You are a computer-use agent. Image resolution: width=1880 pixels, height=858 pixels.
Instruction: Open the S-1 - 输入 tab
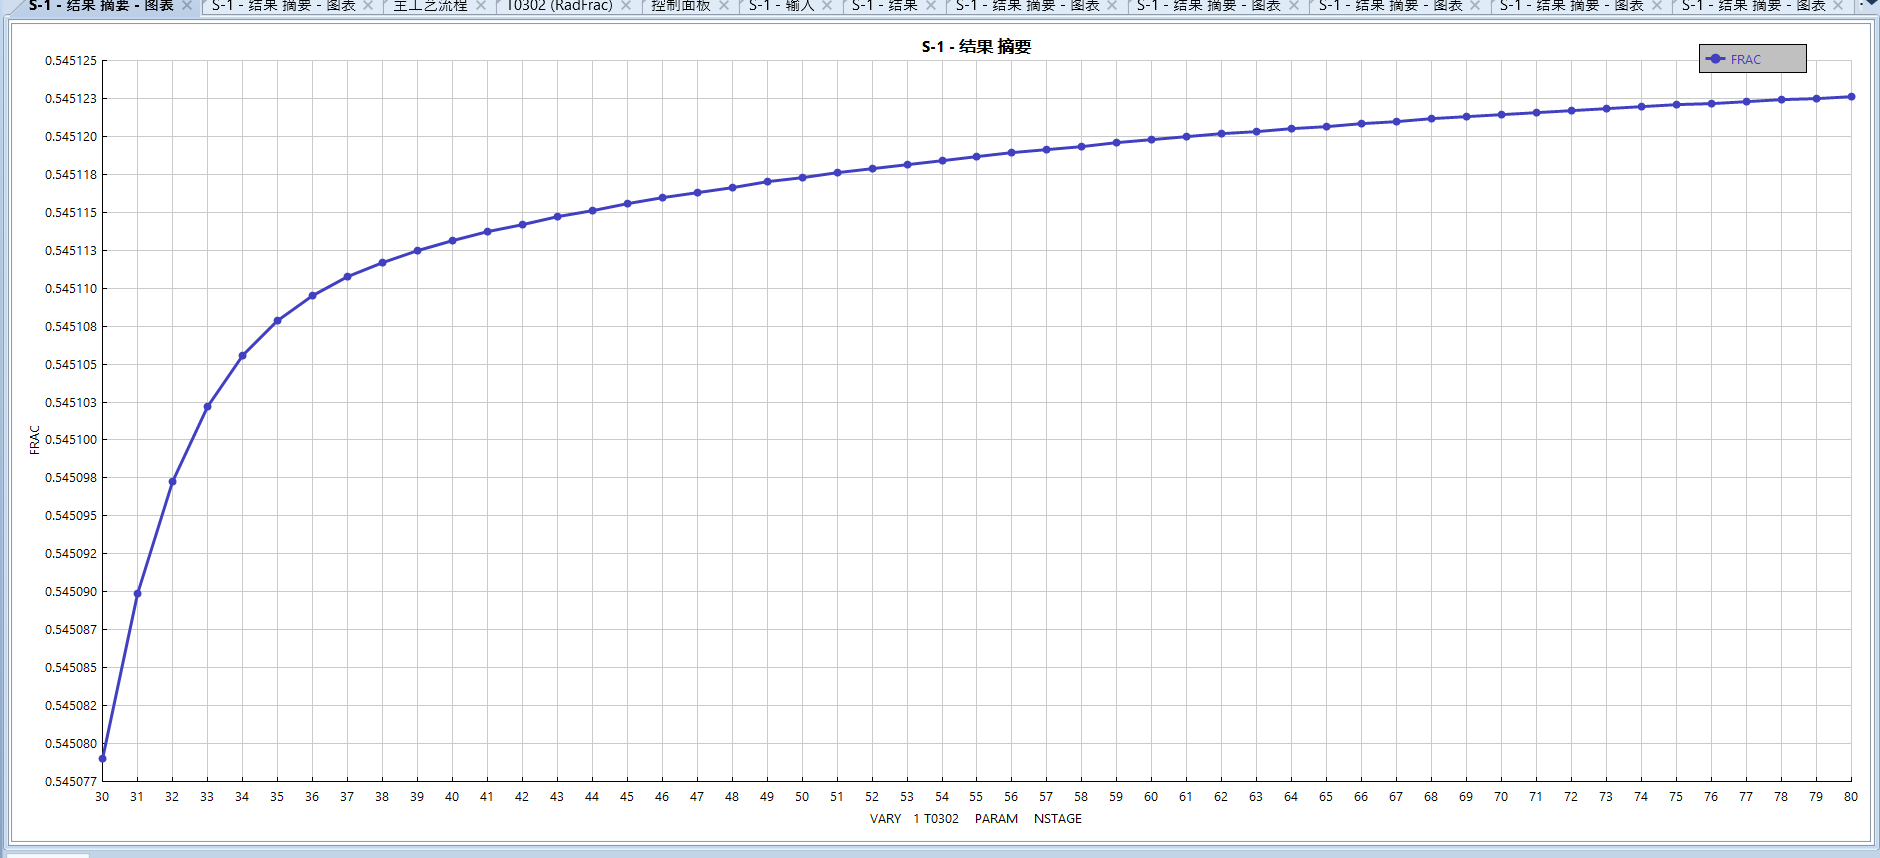781,5
